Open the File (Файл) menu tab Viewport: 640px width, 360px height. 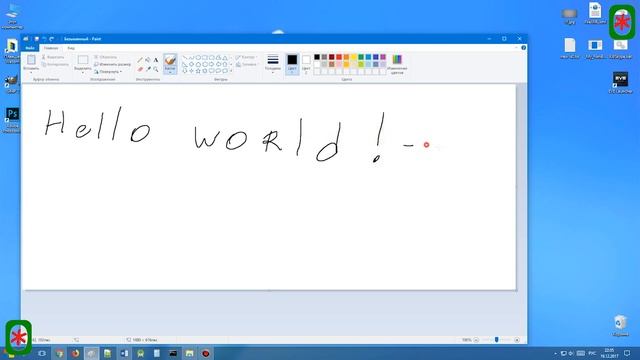[30, 48]
